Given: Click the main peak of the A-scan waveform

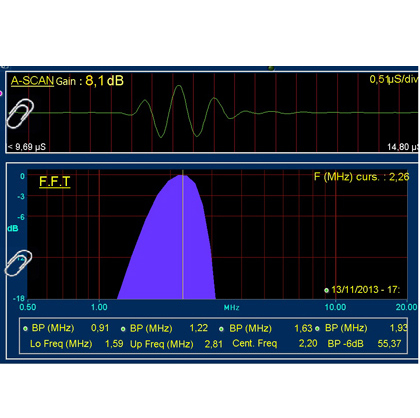Looking at the screenshot, I should 179,86.
